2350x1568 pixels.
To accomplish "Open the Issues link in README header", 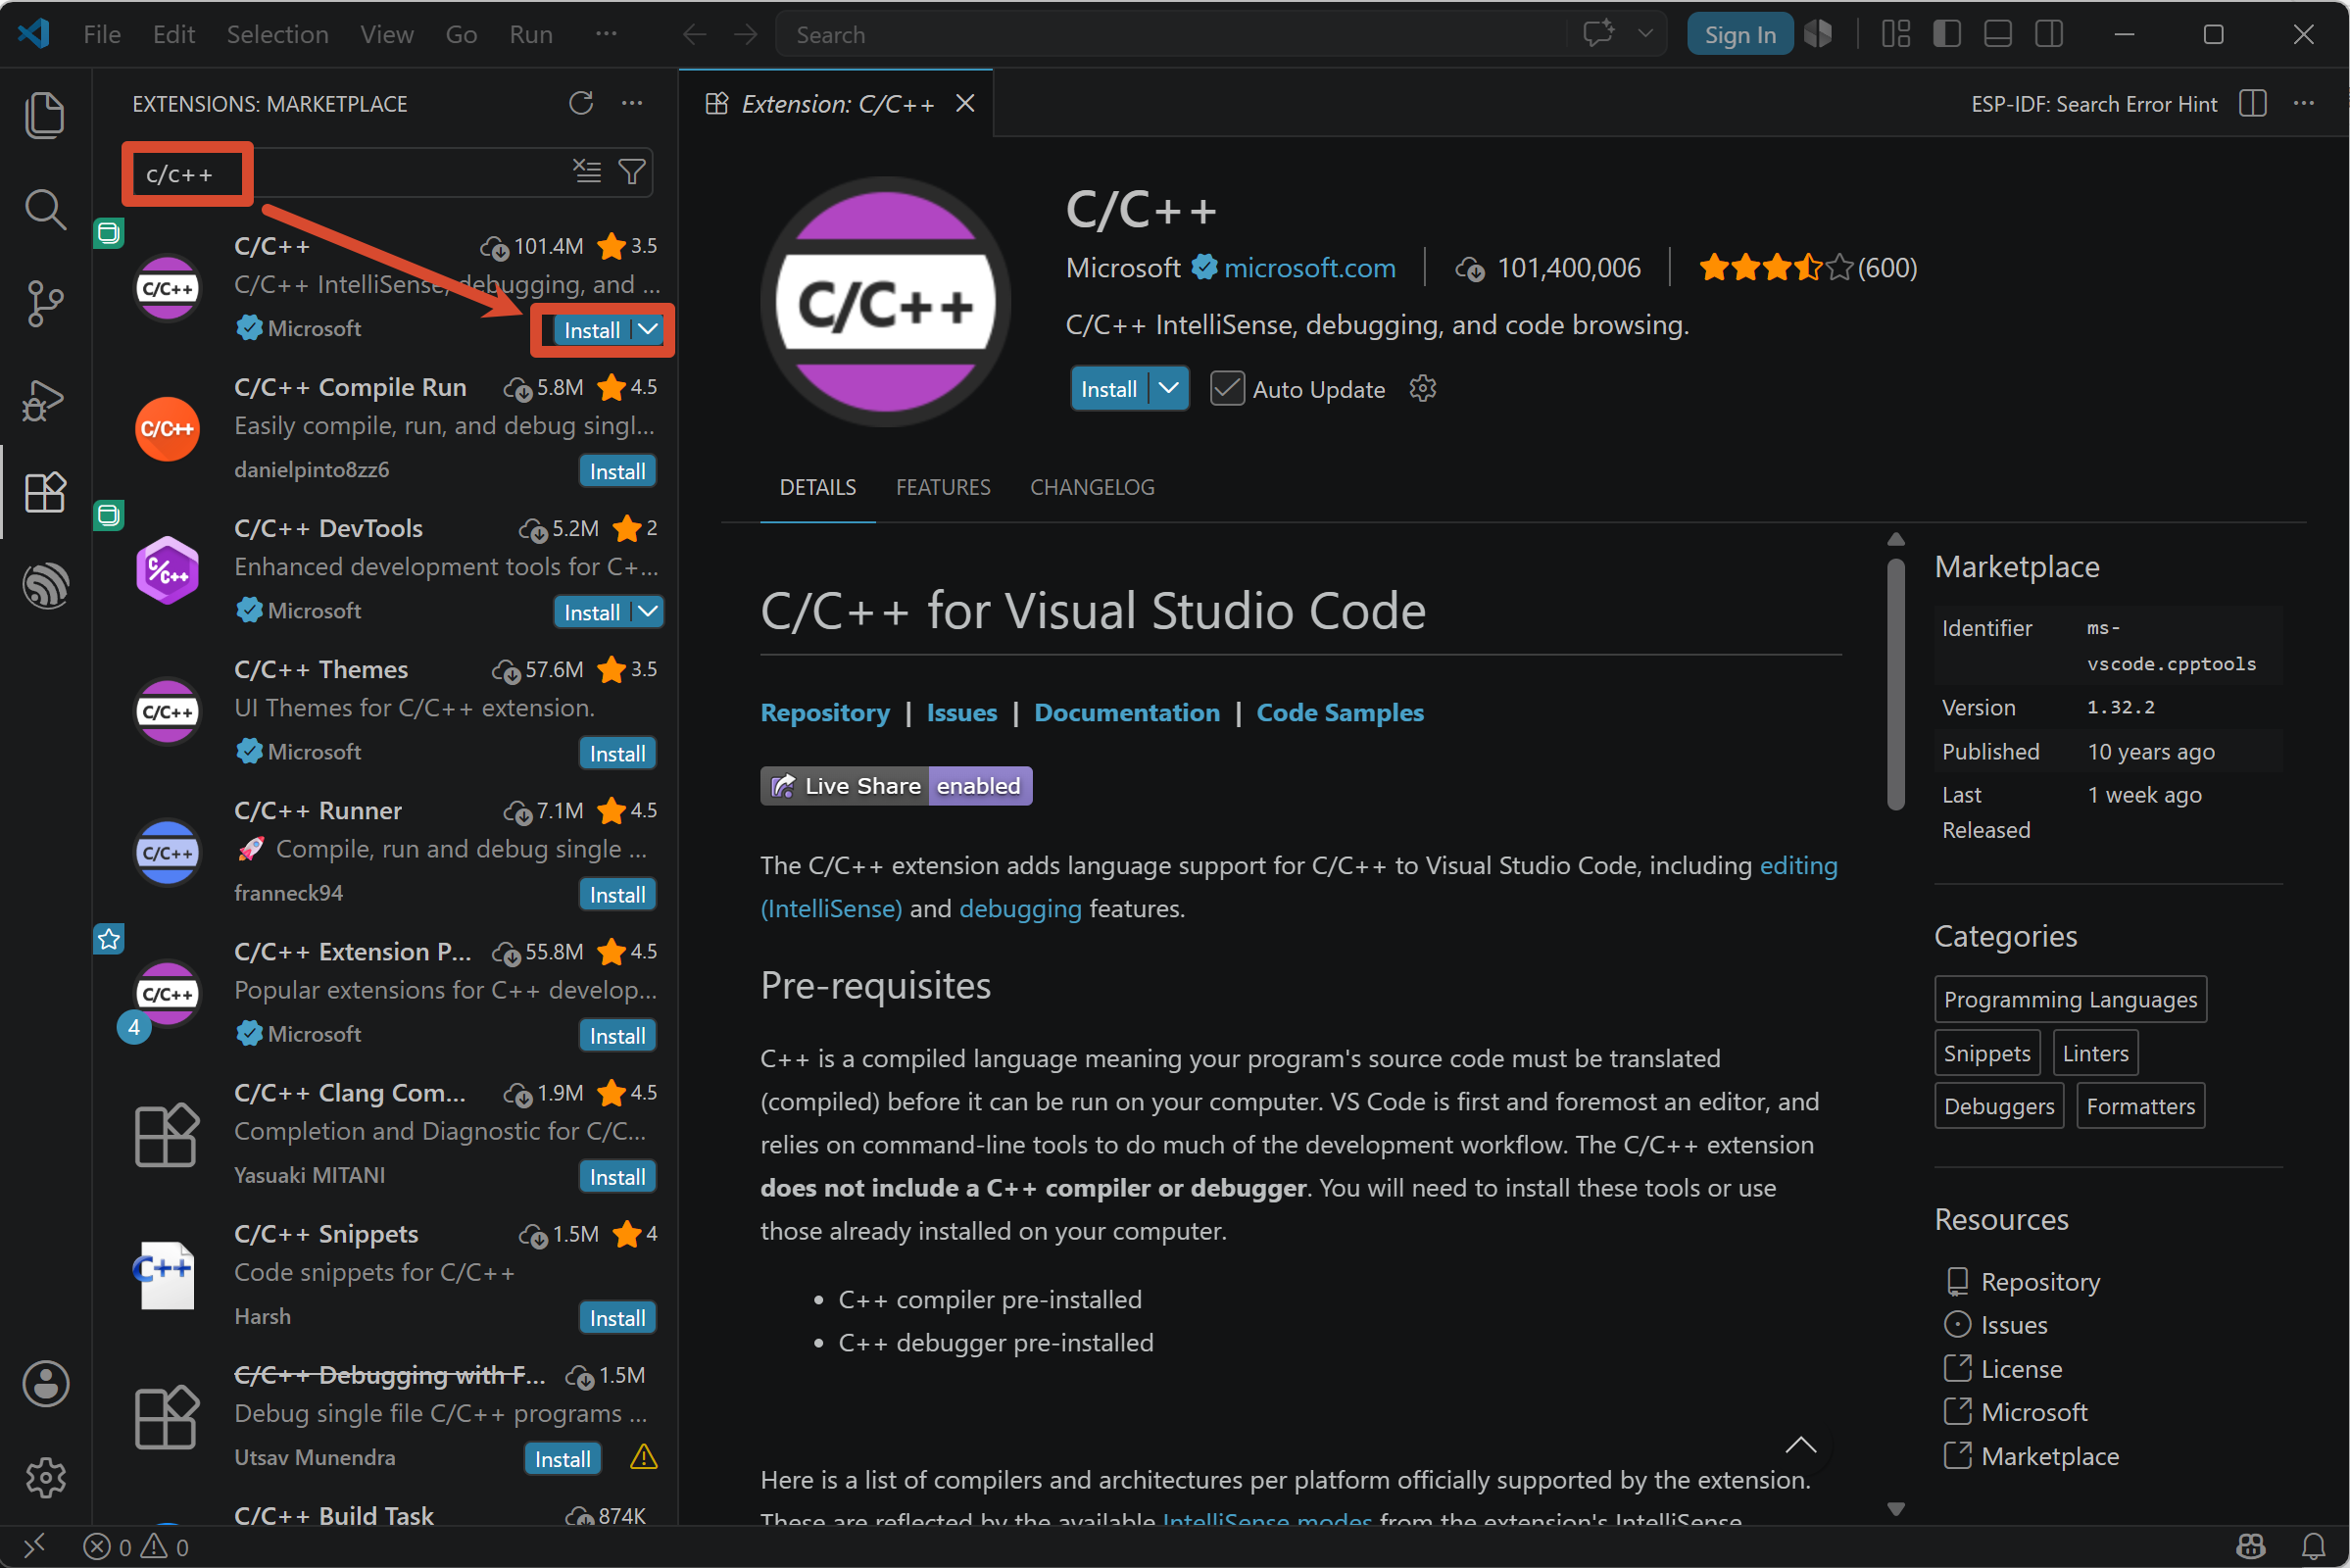I will [x=962, y=712].
